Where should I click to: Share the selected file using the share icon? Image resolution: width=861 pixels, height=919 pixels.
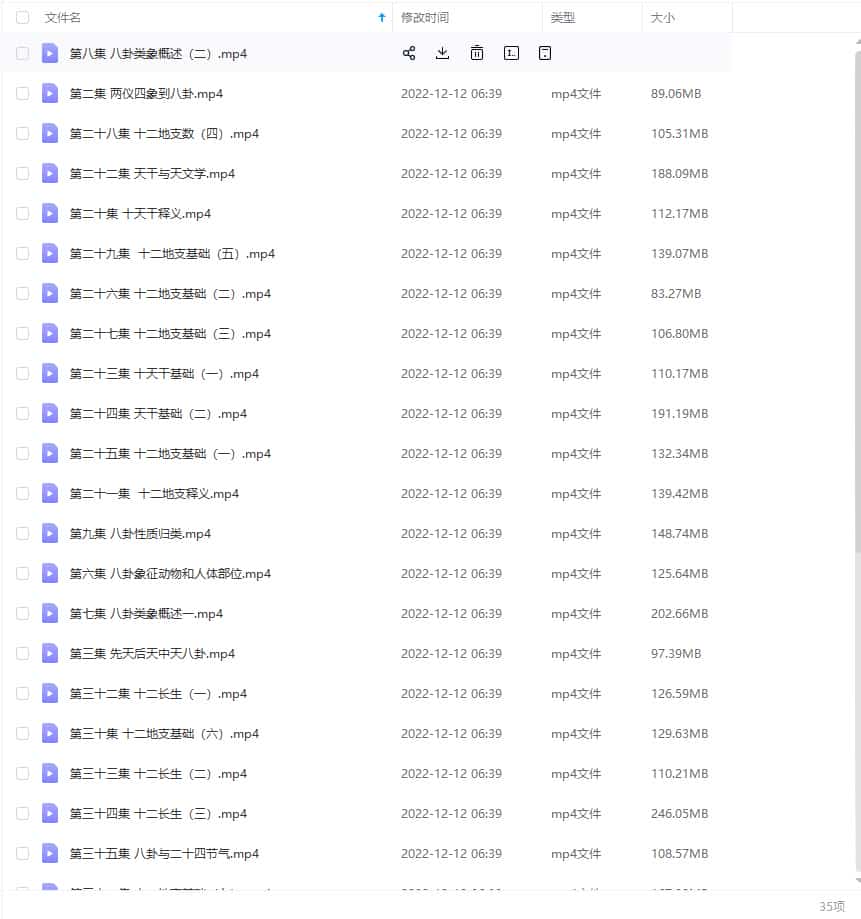pyautogui.click(x=408, y=53)
